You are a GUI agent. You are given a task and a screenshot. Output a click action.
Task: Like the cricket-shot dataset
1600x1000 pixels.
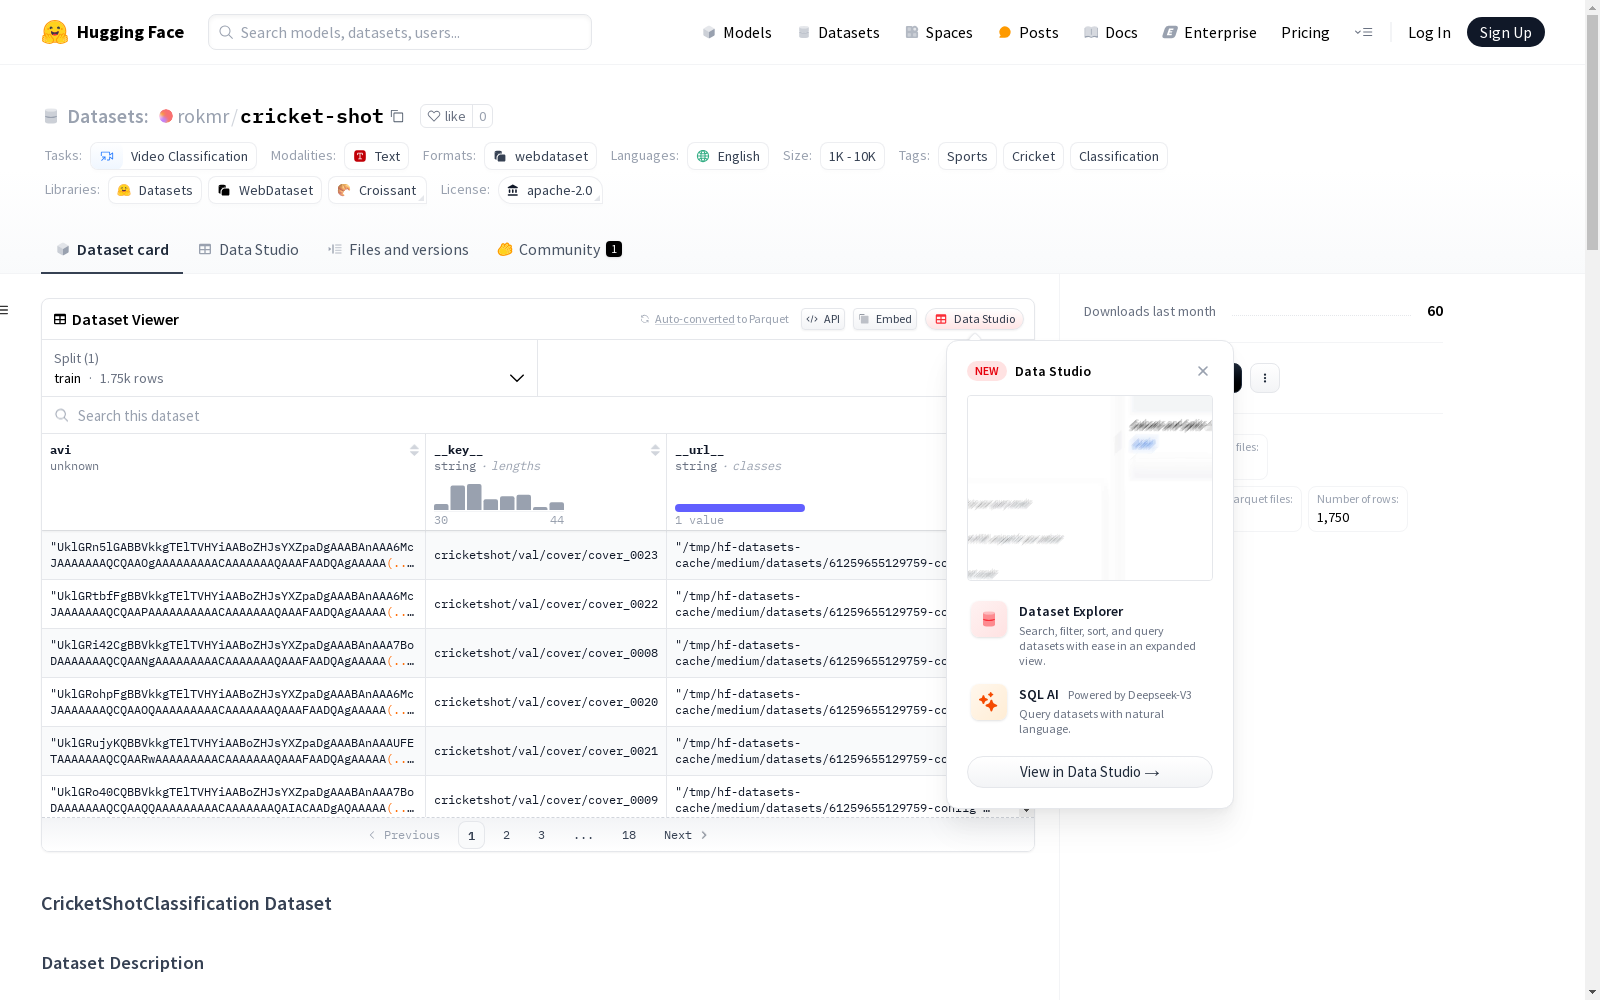[446, 116]
